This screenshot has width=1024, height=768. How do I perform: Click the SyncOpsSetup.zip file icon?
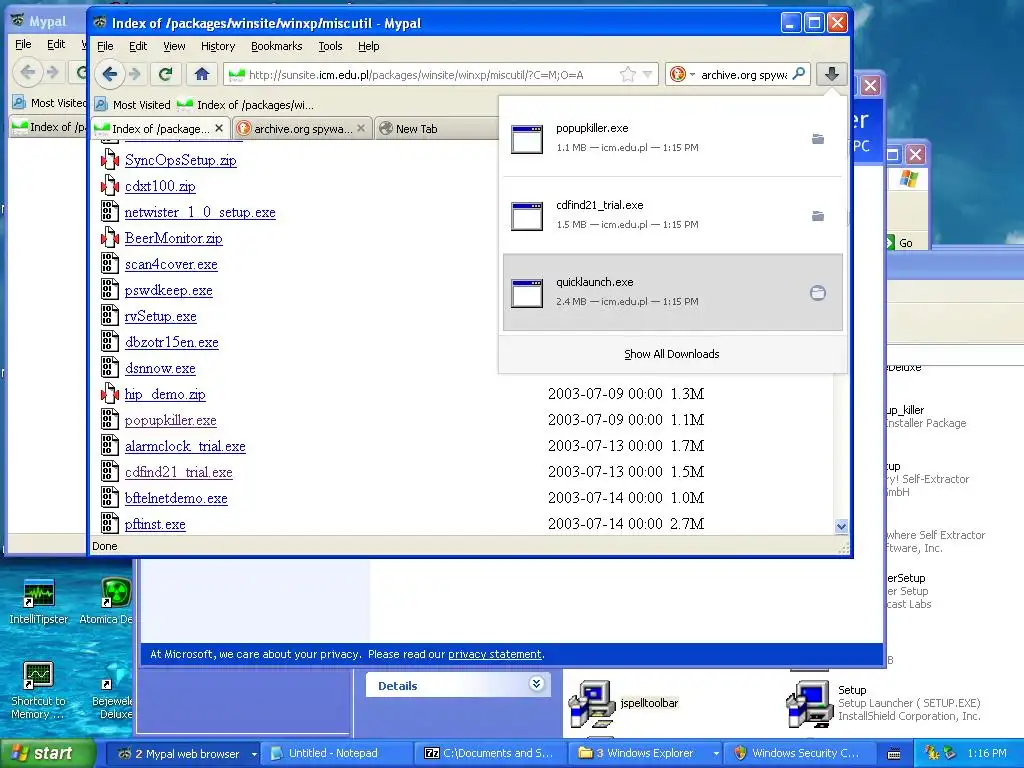[109, 159]
